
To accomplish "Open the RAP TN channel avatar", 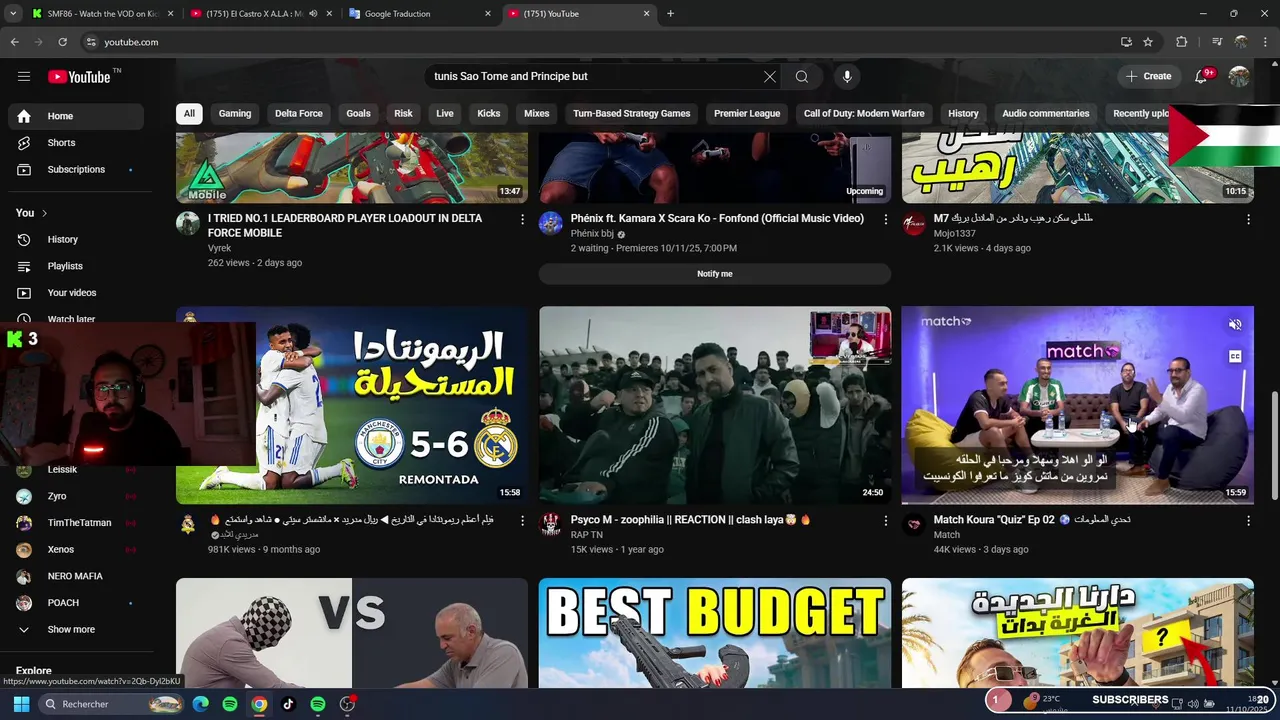I will 551,525.
